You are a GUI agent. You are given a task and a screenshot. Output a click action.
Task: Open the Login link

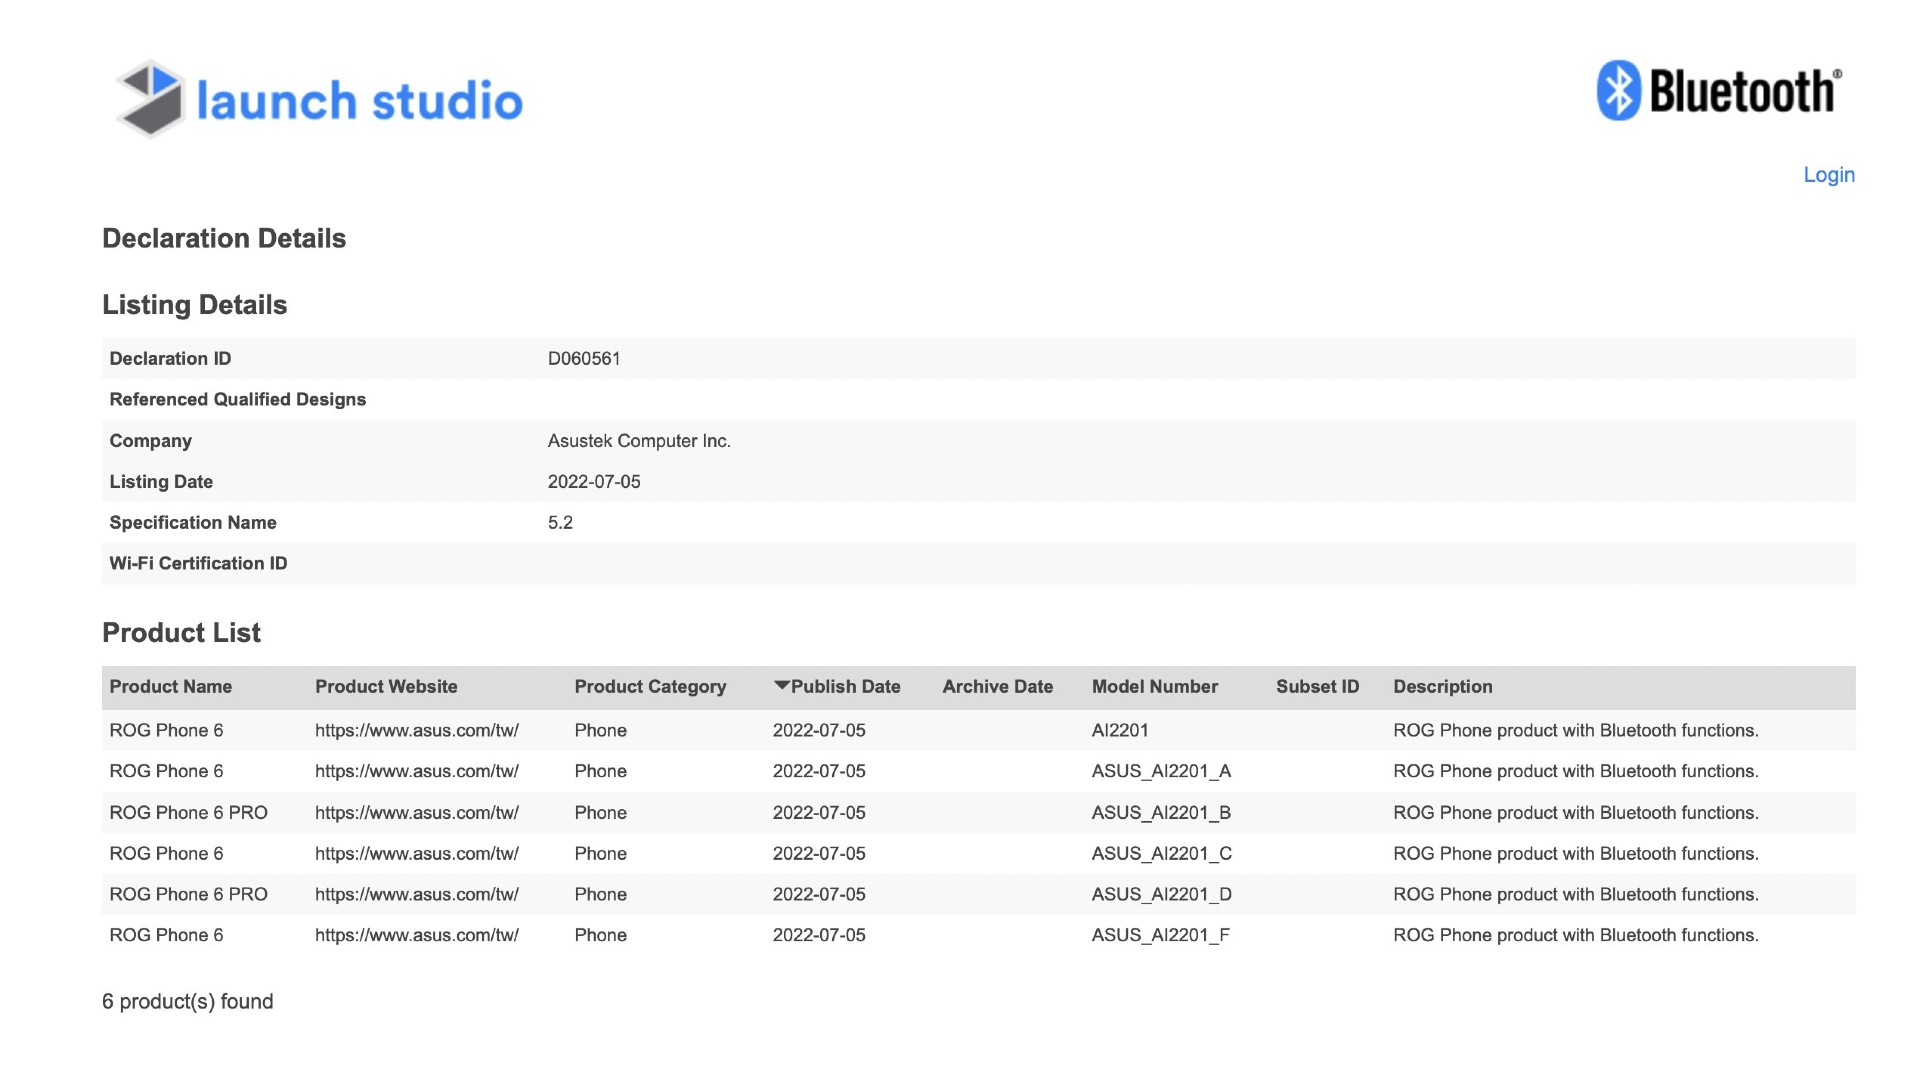(1829, 175)
